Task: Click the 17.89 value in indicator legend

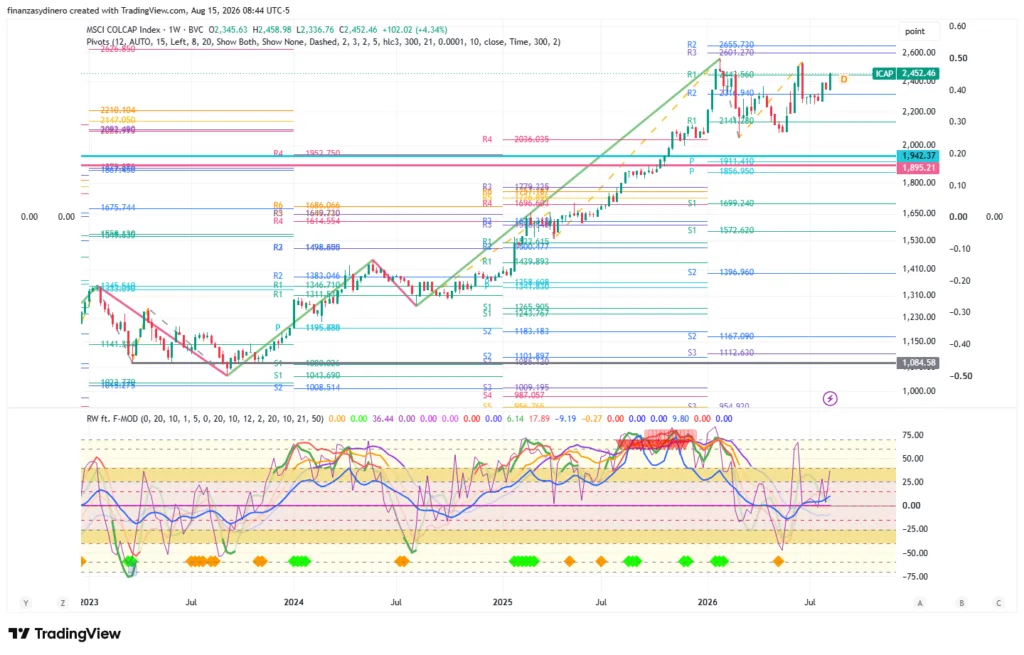Action: click(539, 419)
